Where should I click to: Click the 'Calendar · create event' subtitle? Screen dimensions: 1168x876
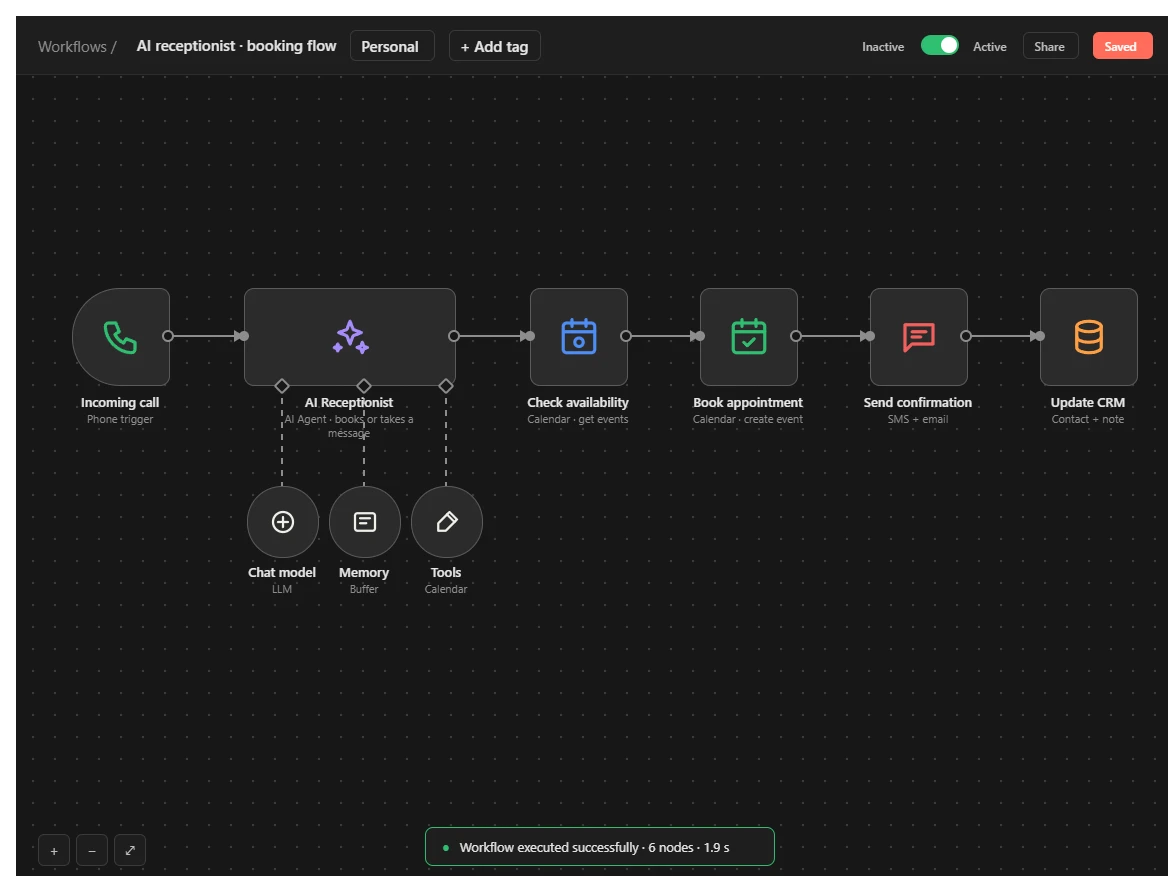(x=748, y=419)
